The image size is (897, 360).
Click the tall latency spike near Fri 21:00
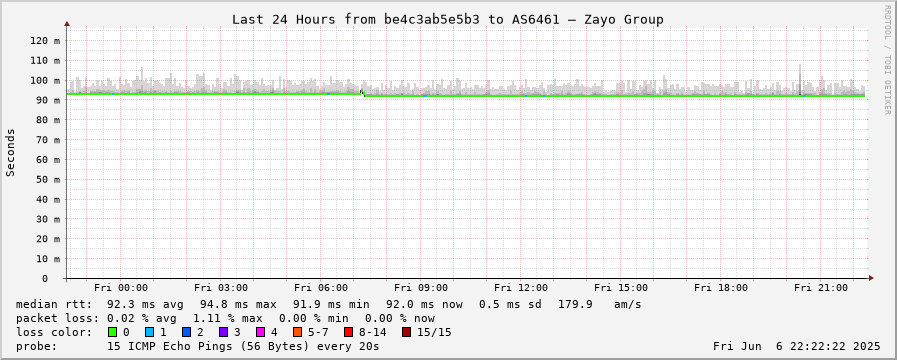(800, 79)
